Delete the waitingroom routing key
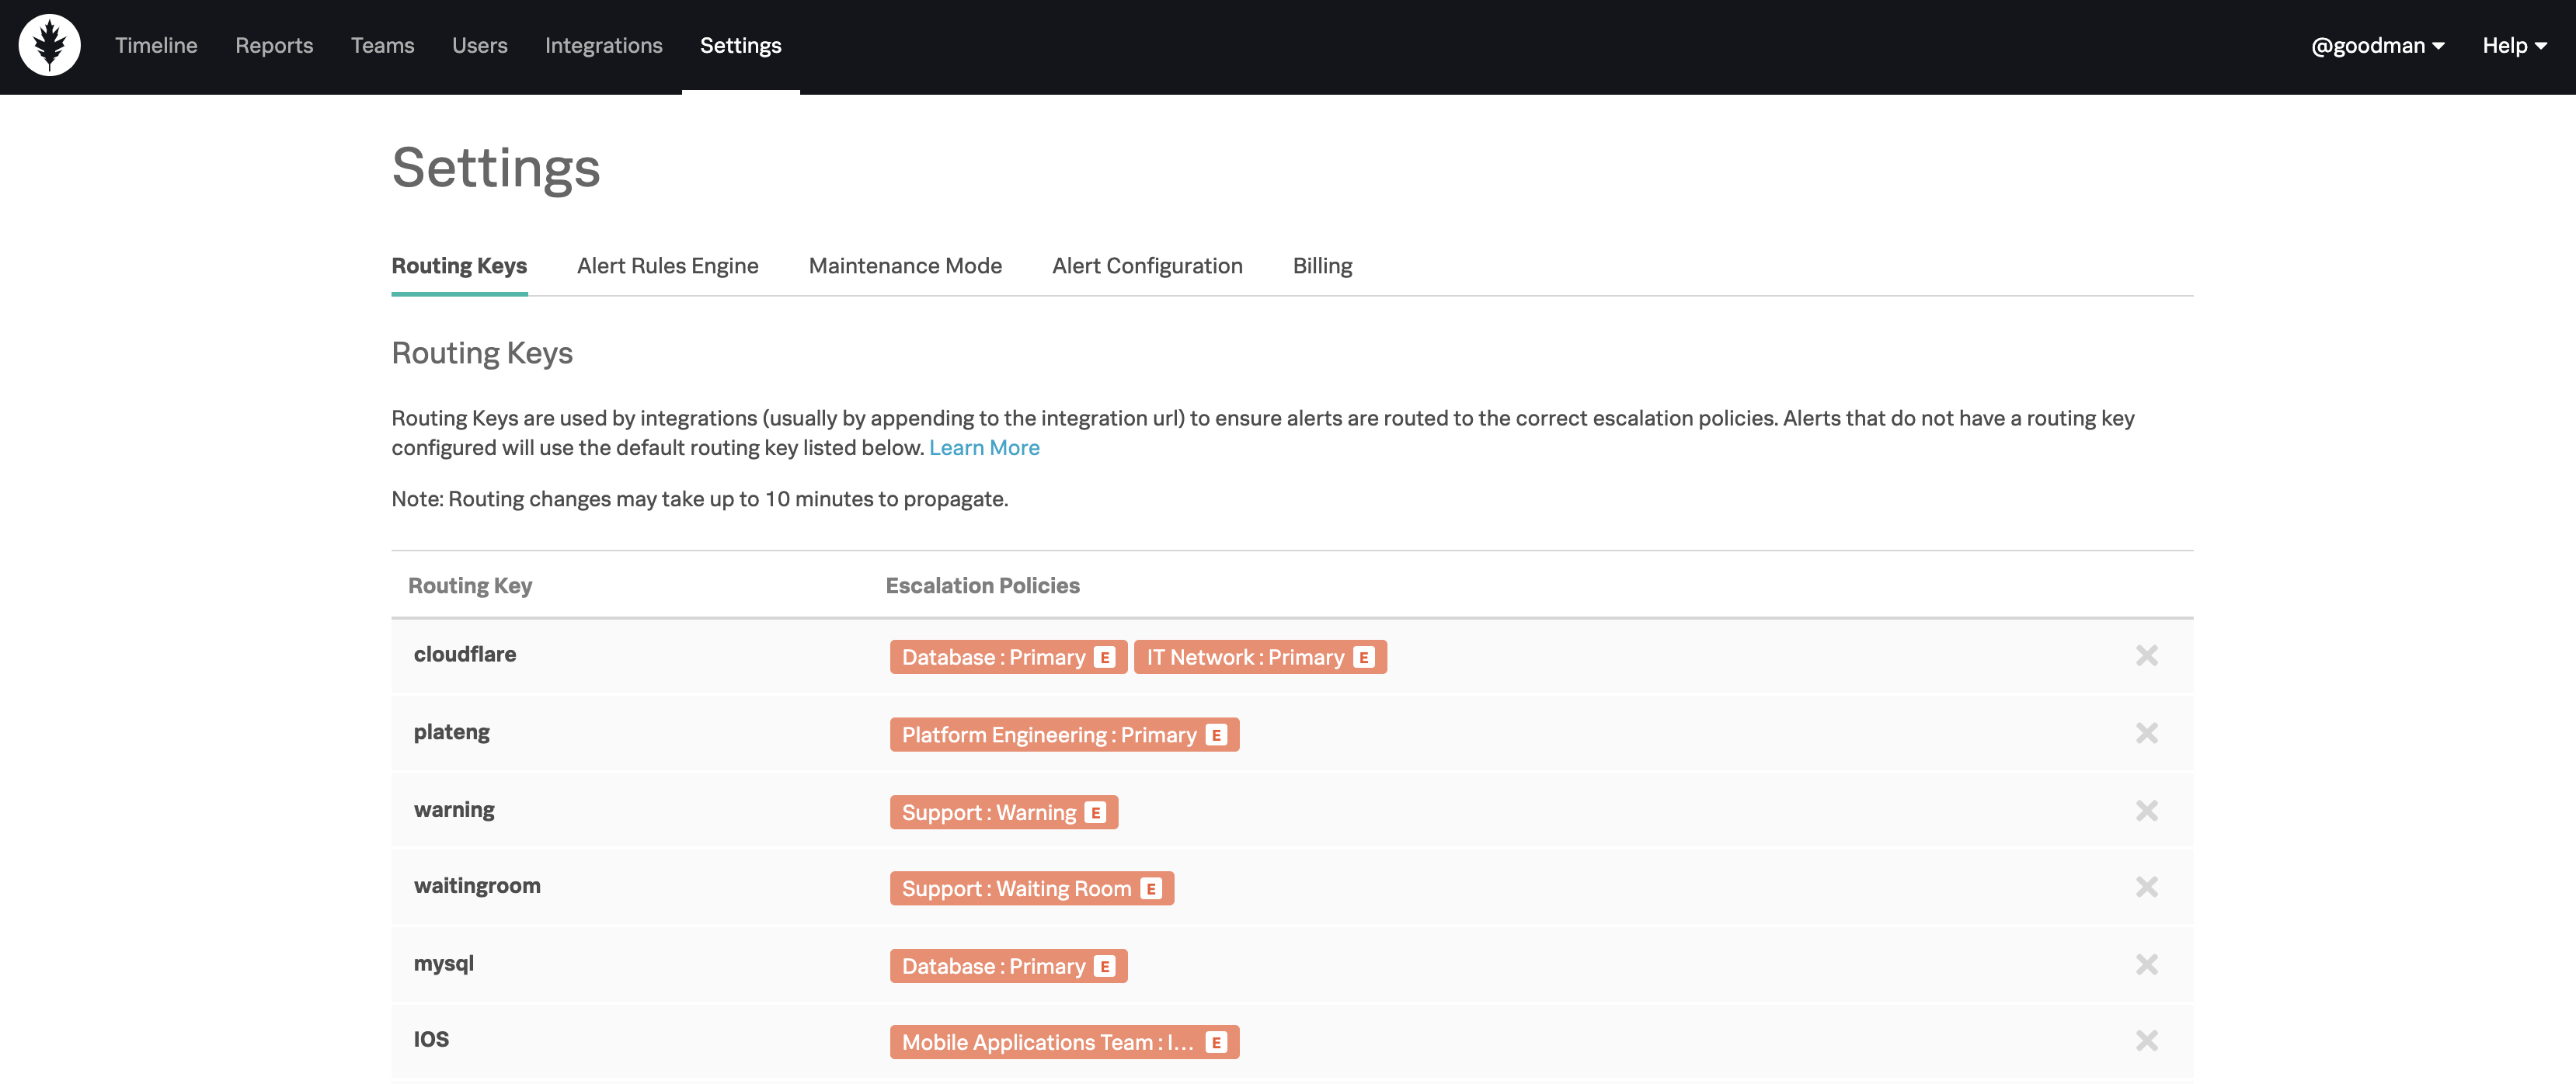2576x1084 pixels. pos(2146,887)
